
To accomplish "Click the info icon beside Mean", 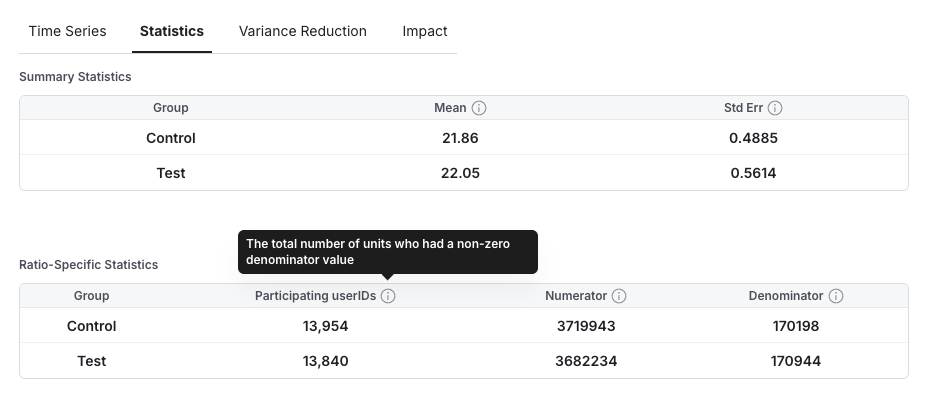I will pos(479,108).
